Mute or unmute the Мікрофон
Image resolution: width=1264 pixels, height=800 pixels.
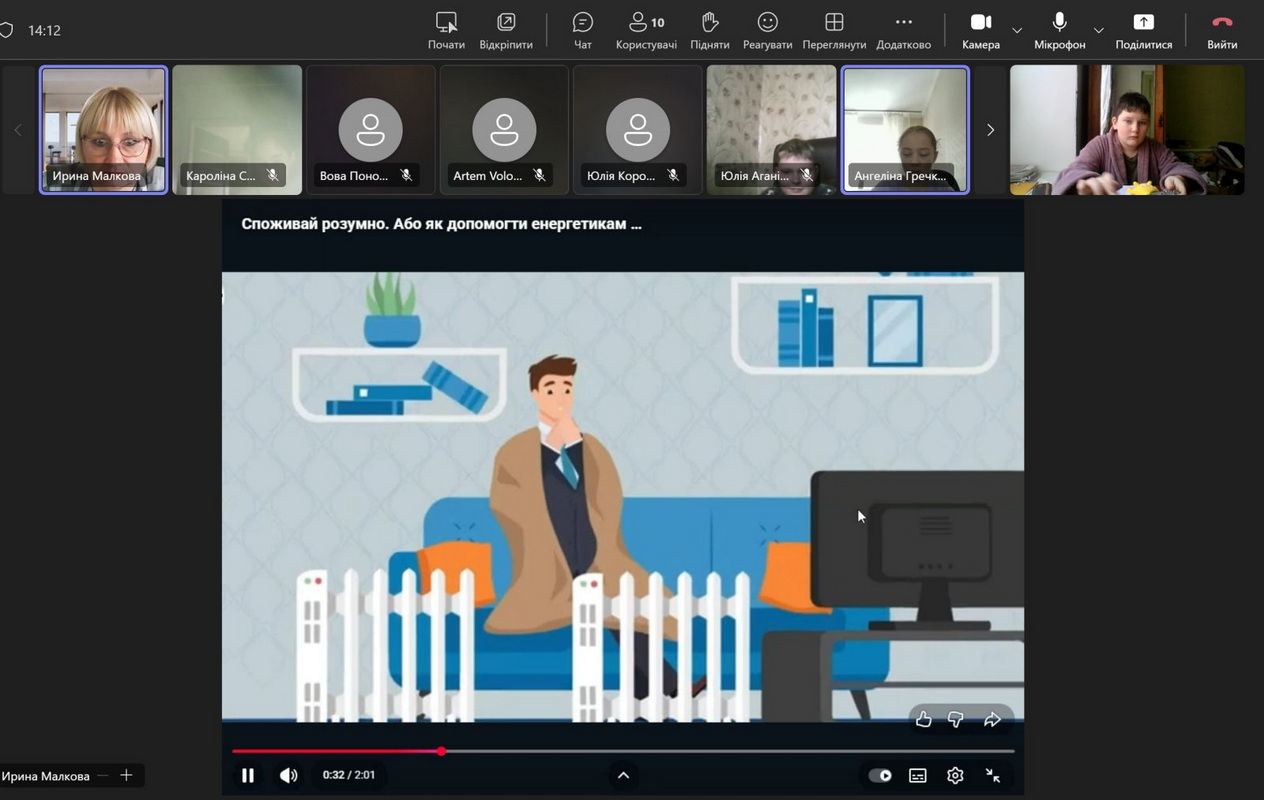pyautogui.click(x=1059, y=30)
